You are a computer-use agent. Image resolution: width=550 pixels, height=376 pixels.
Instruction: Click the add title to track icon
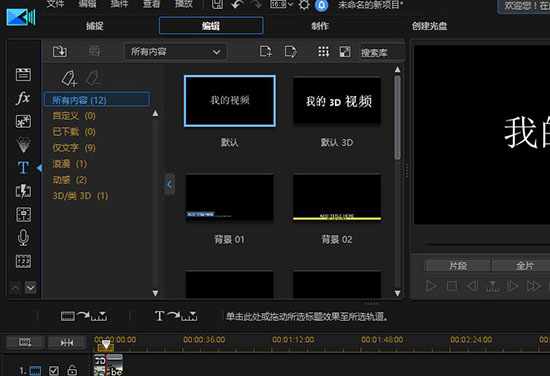[176, 316]
